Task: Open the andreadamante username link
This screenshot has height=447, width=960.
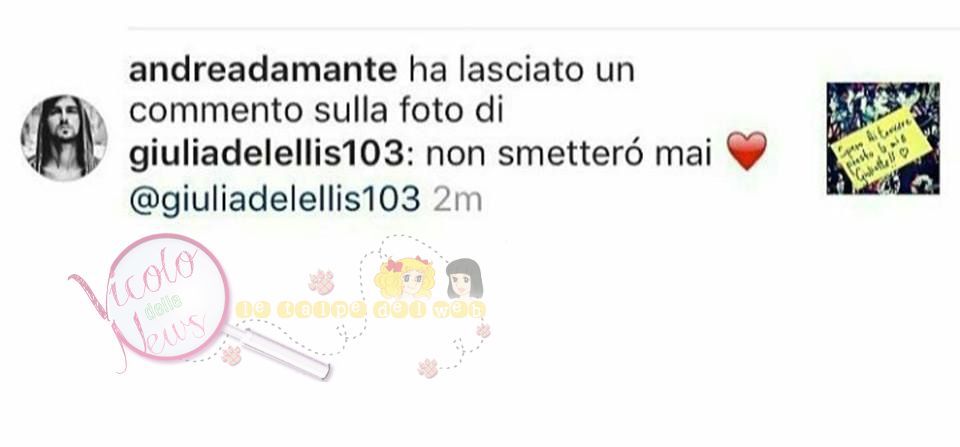Action: click(x=263, y=70)
